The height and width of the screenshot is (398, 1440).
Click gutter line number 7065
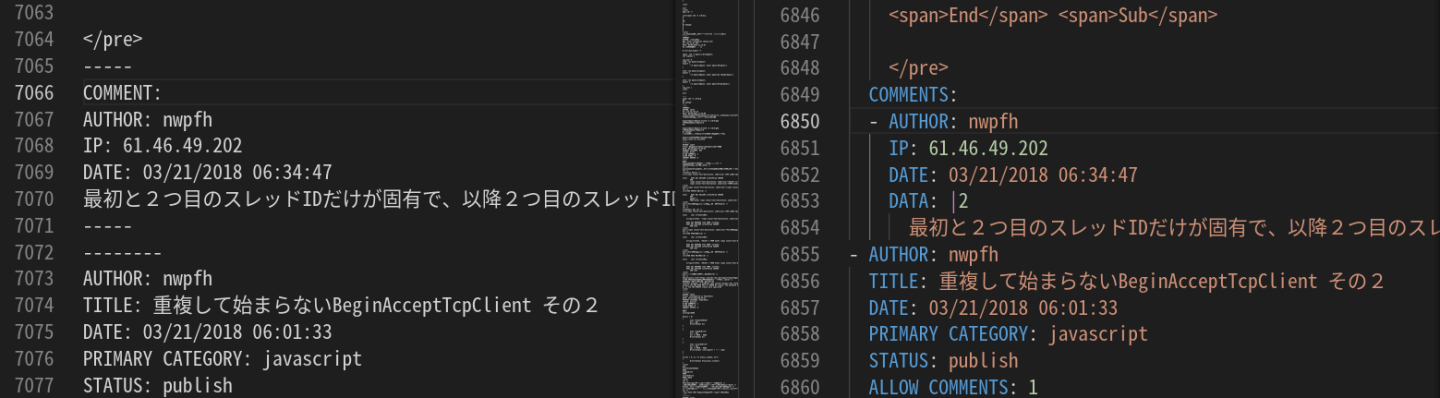pos(33,67)
